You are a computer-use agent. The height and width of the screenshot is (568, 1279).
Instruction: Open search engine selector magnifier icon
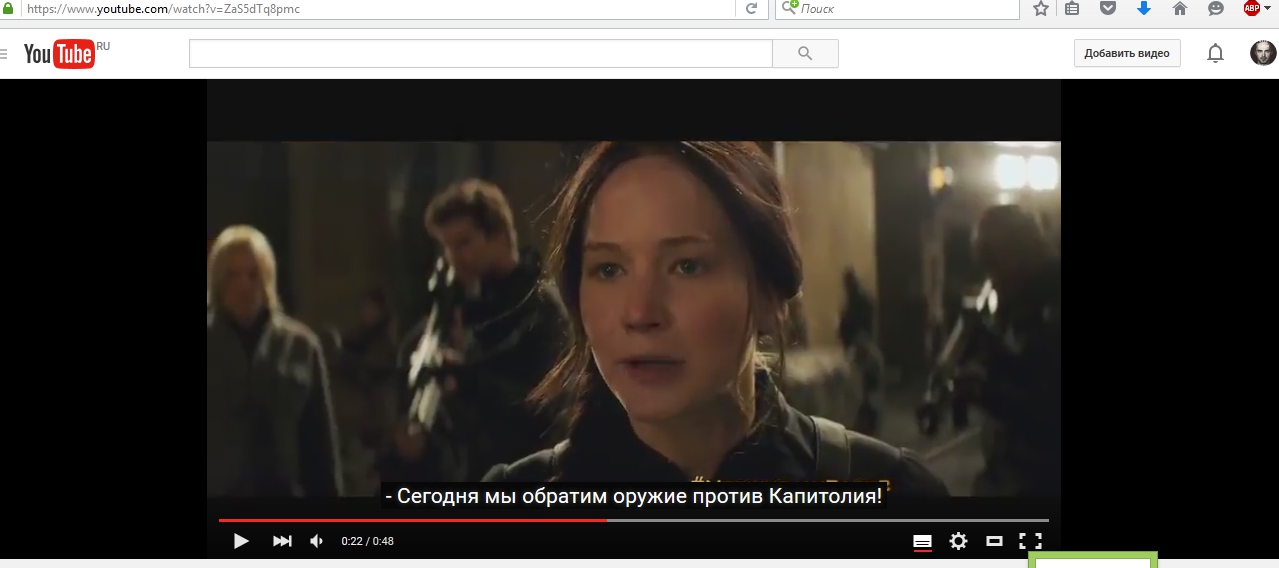(789, 8)
